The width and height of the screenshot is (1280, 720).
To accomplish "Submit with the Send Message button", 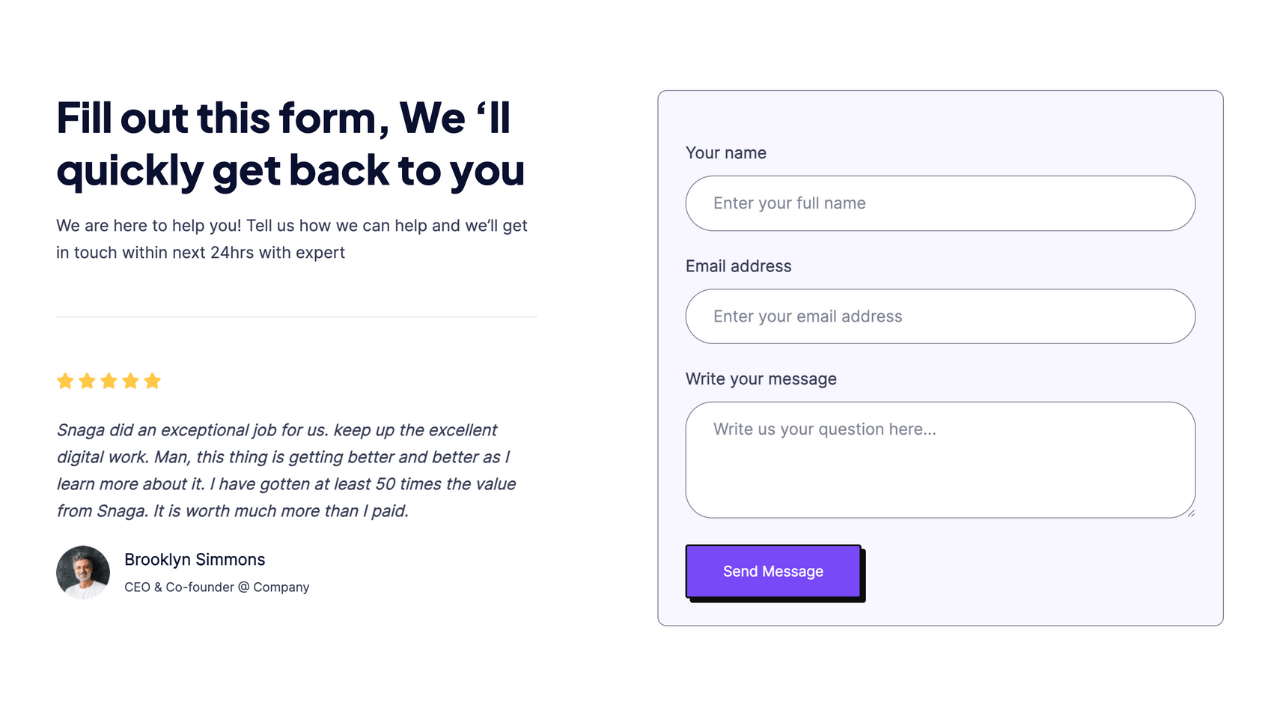I will click(x=773, y=571).
